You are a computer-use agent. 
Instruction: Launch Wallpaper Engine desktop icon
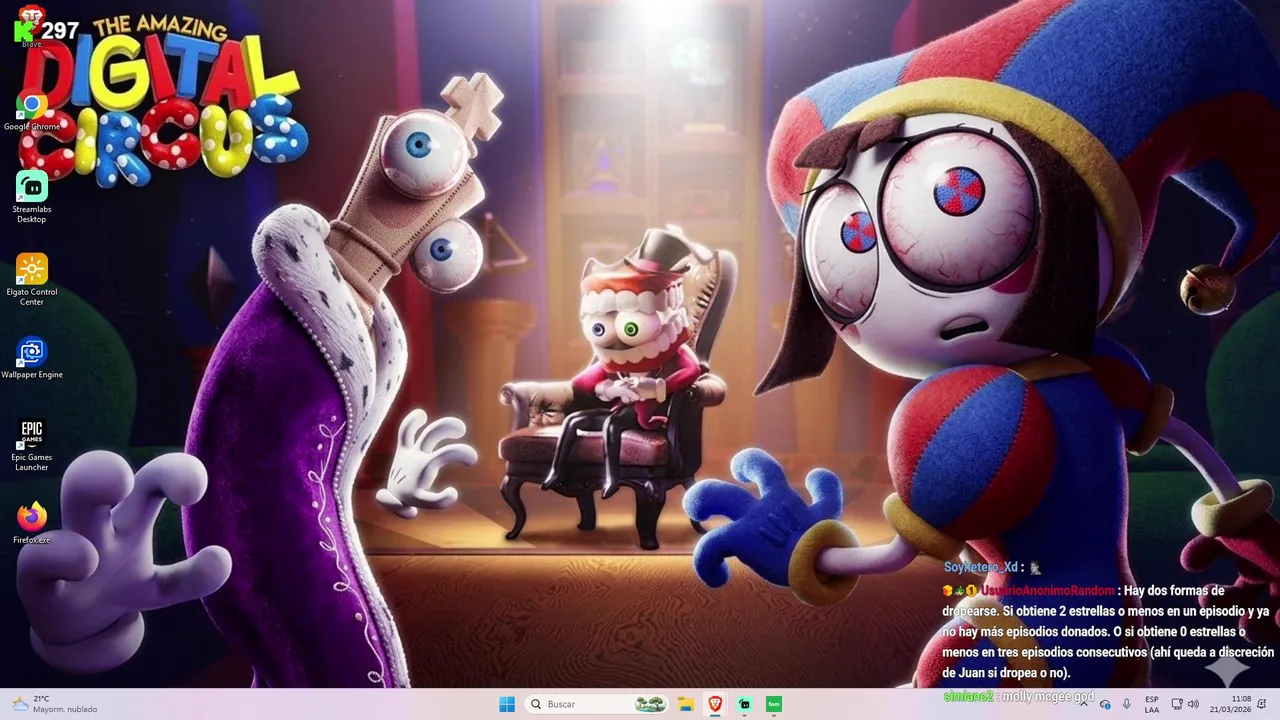32,358
